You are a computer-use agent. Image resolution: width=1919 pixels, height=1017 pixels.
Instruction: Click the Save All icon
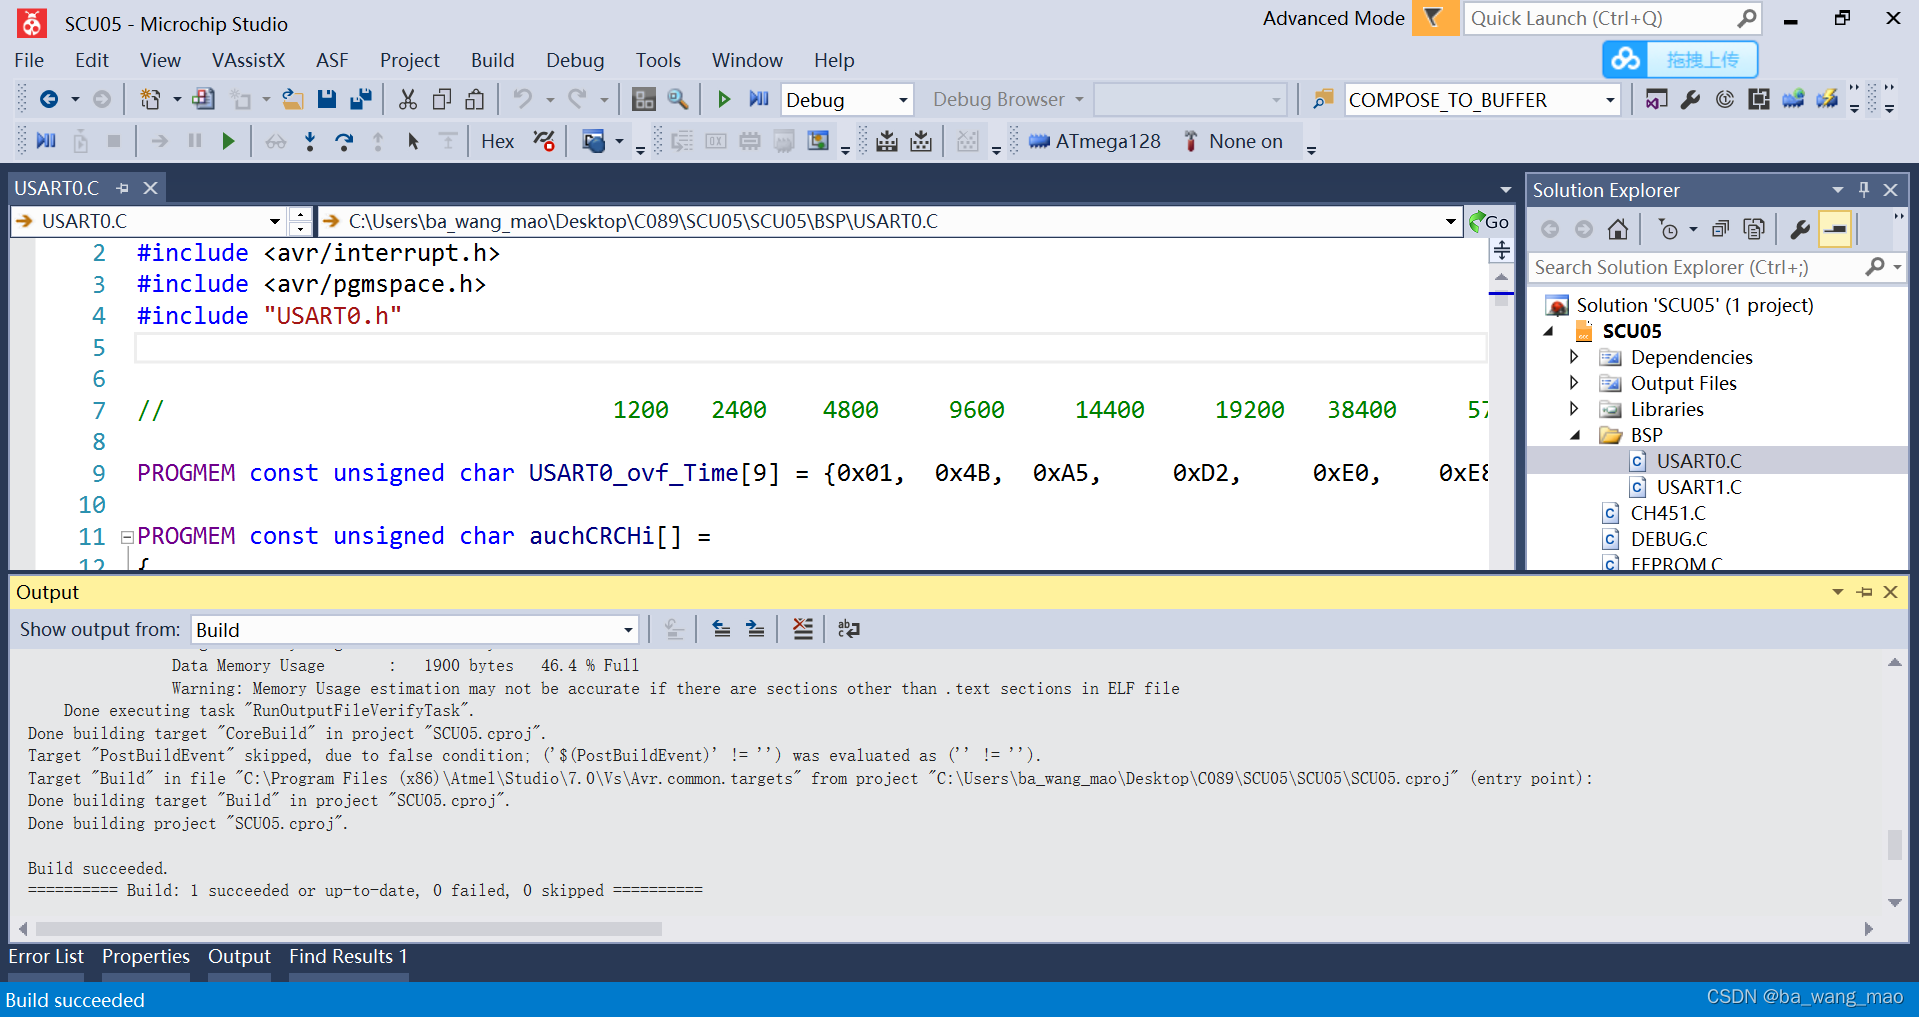361,99
